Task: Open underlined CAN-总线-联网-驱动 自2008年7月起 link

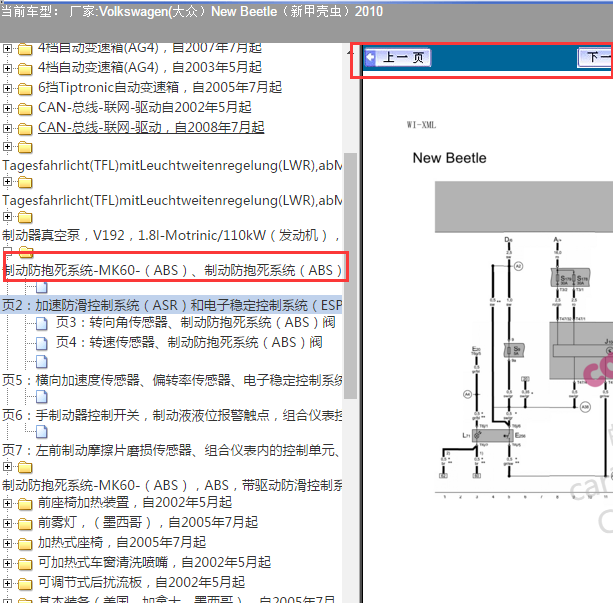Action: 151,127
